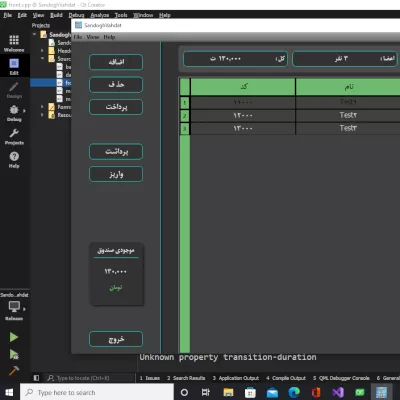
Task: Click the اضافه (Add) button
Action: coord(116,62)
